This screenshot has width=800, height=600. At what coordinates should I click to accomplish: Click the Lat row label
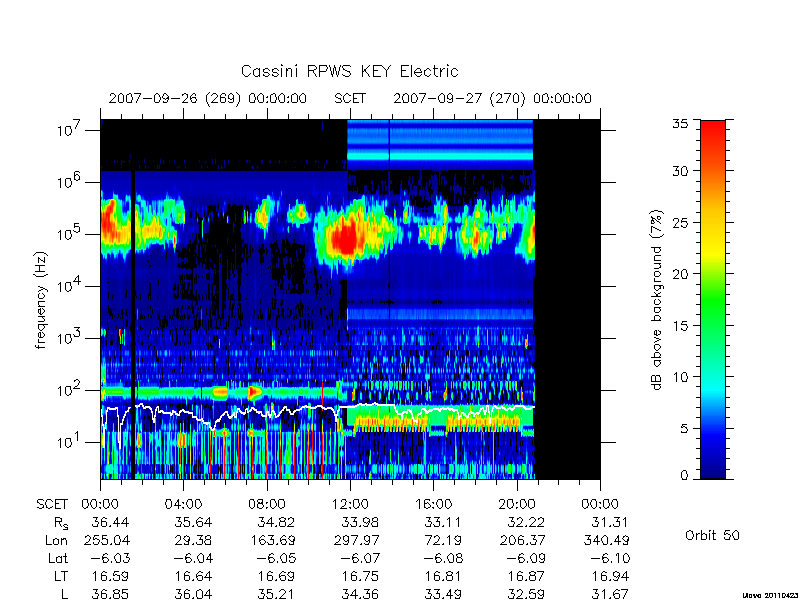coord(58,558)
